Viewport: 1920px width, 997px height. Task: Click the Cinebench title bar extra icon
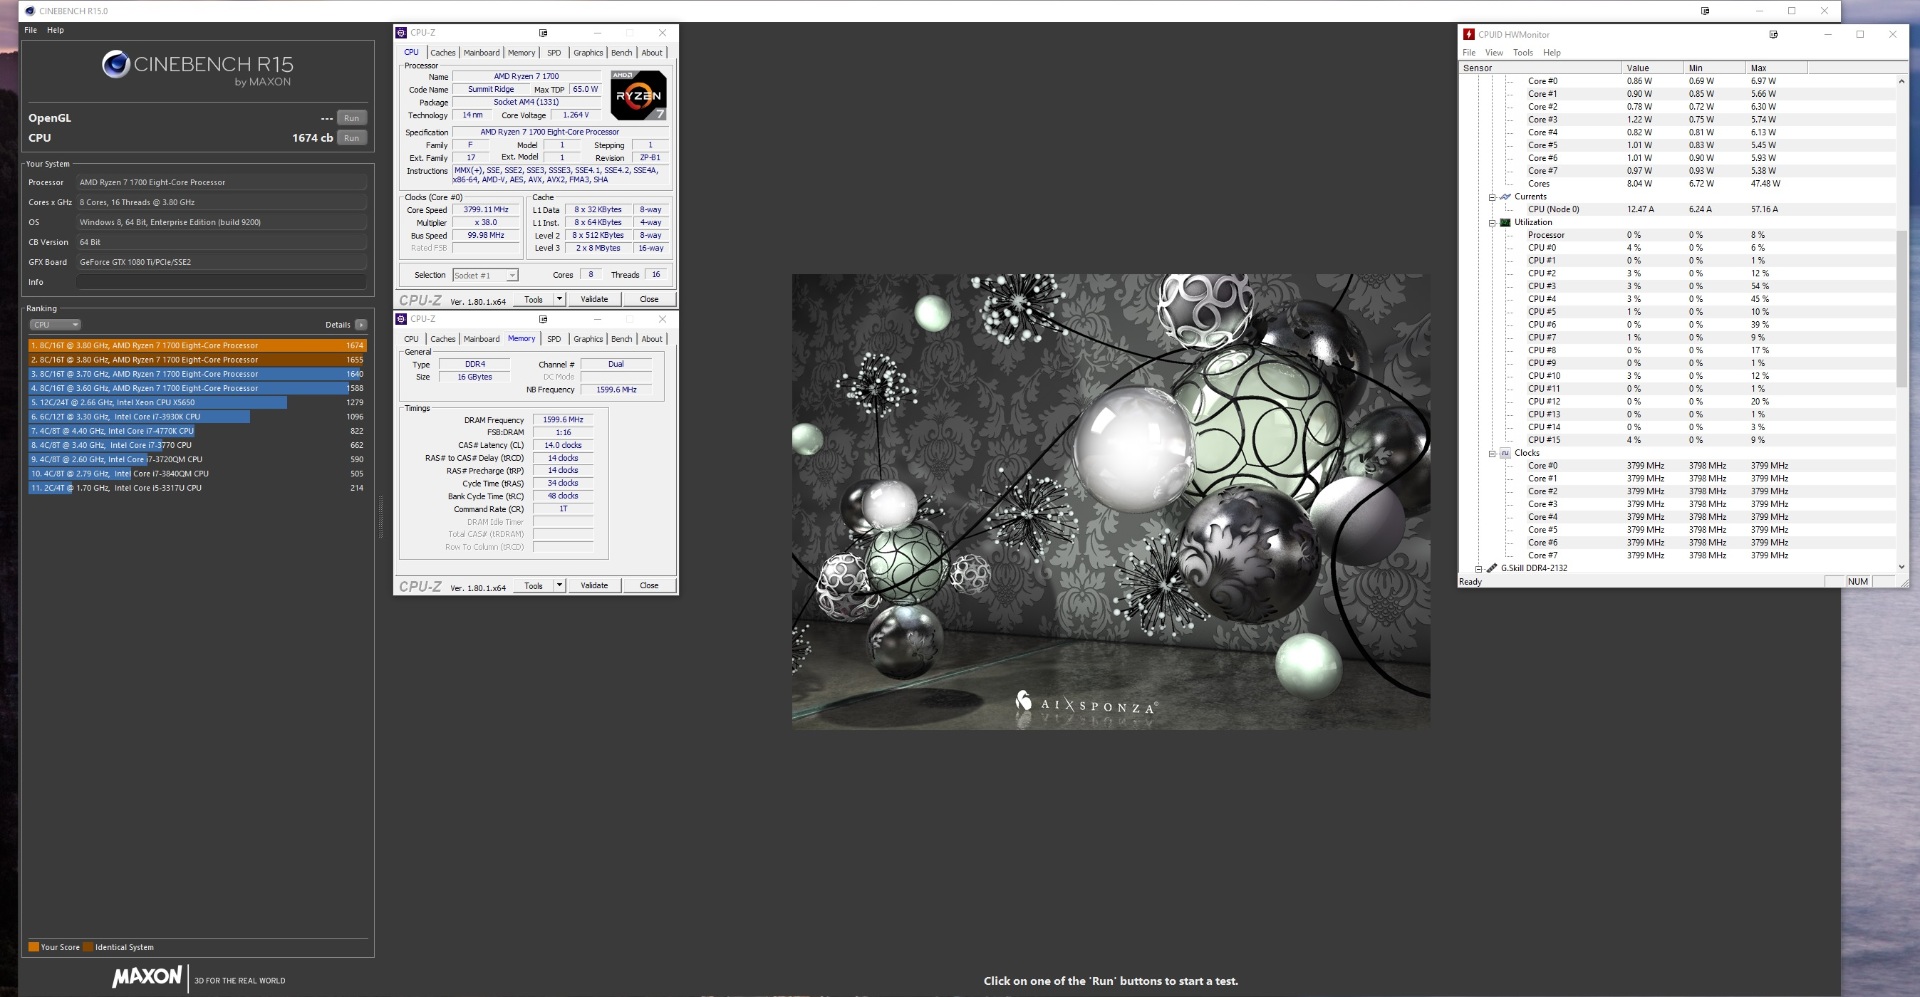click(x=1705, y=11)
